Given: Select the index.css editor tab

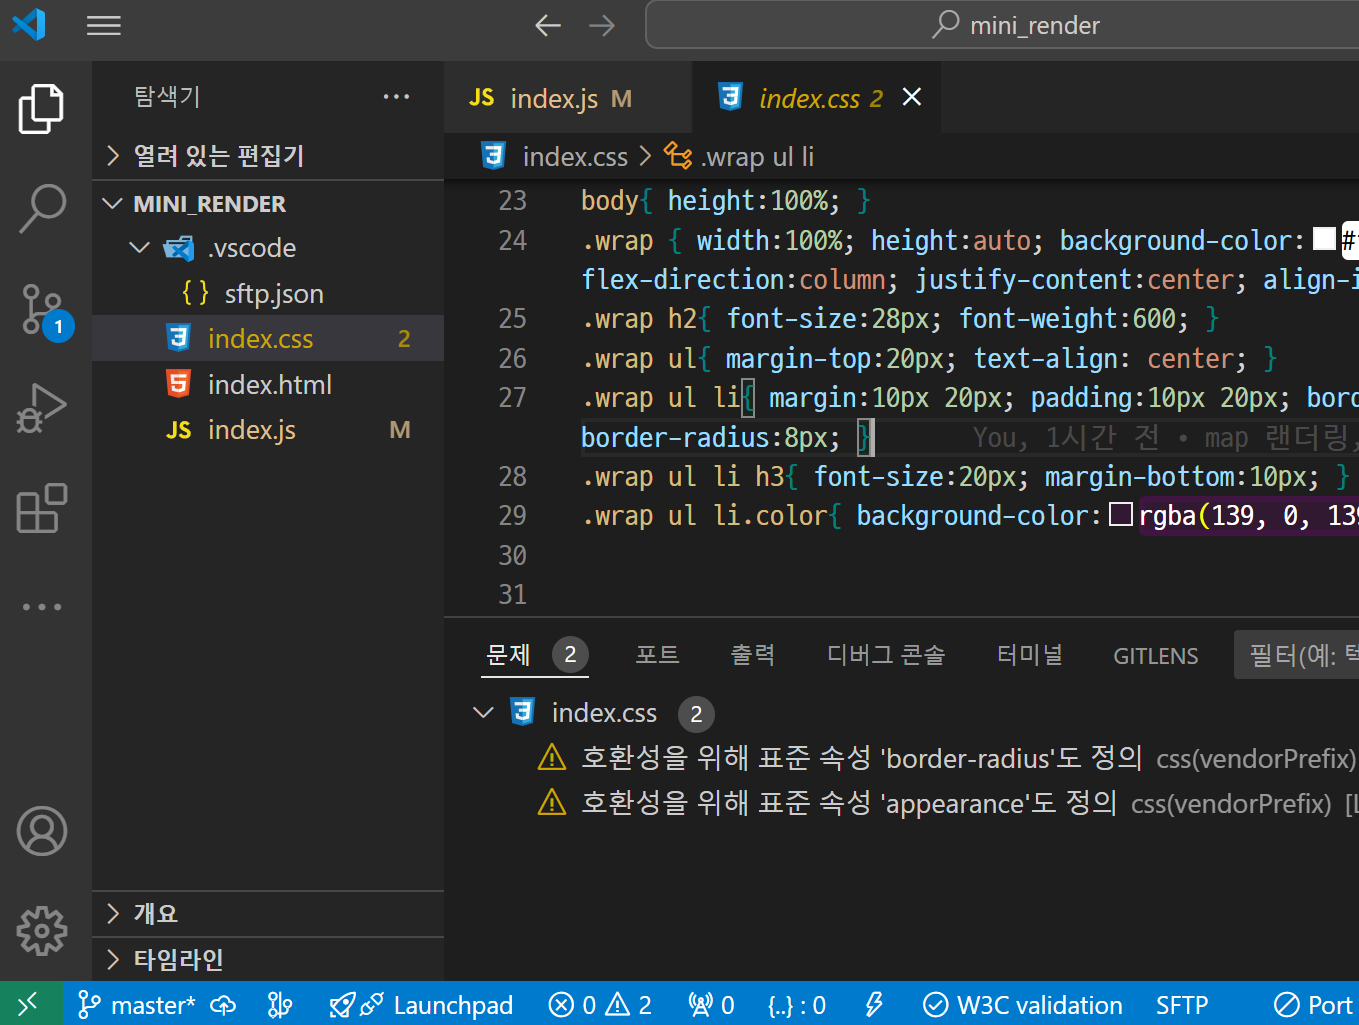Looking at the screenshot, I should point(816,98).
